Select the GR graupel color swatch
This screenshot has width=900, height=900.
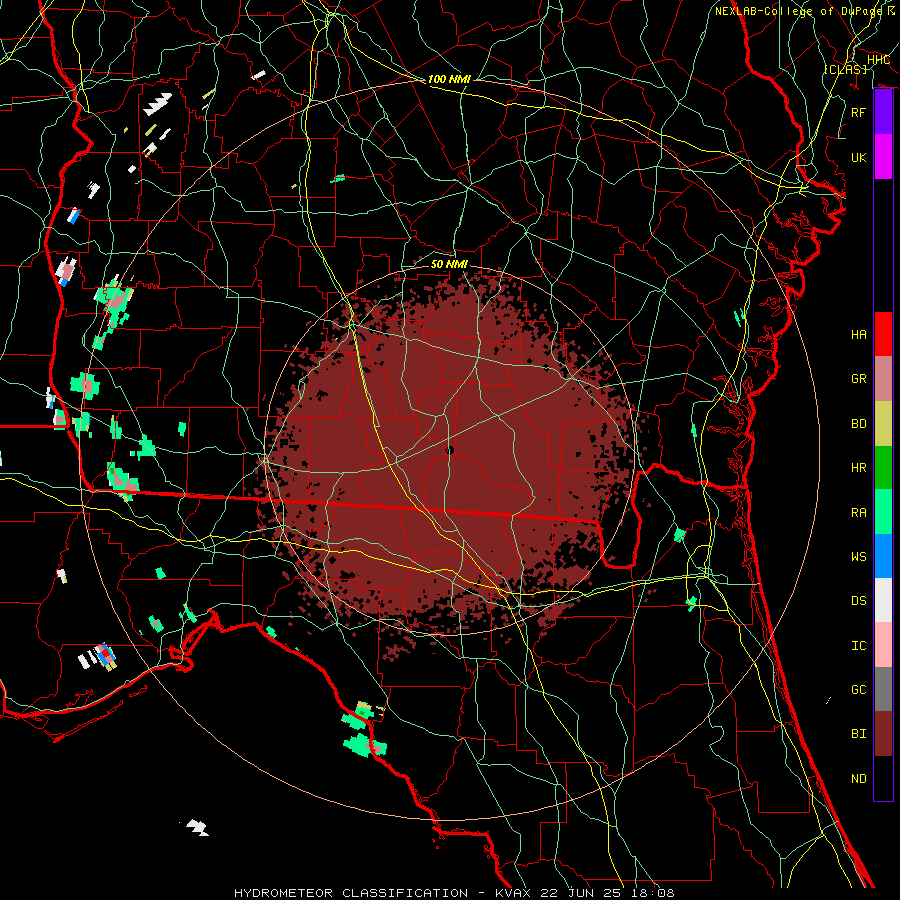(883, 378)
